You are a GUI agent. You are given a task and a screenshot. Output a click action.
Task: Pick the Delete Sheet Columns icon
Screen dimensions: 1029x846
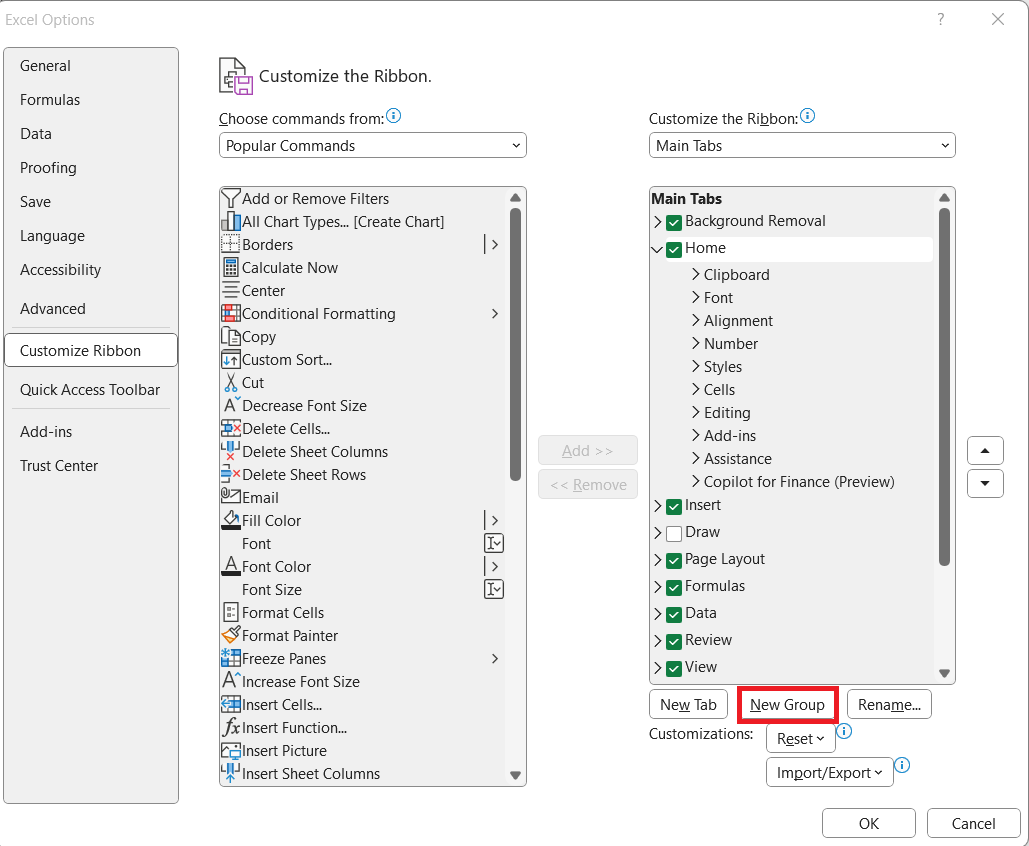(x=230, y=451)
